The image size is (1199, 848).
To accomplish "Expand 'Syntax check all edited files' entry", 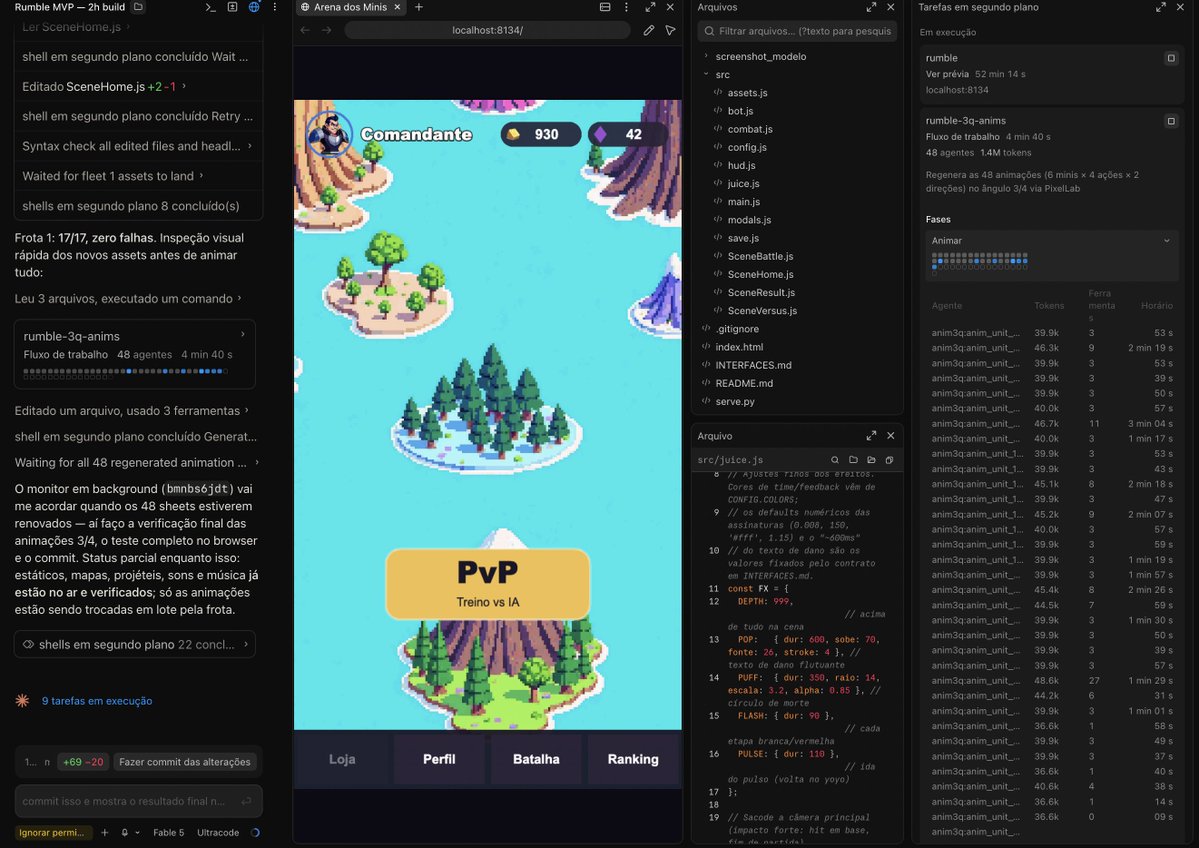I will click(138, 146).
